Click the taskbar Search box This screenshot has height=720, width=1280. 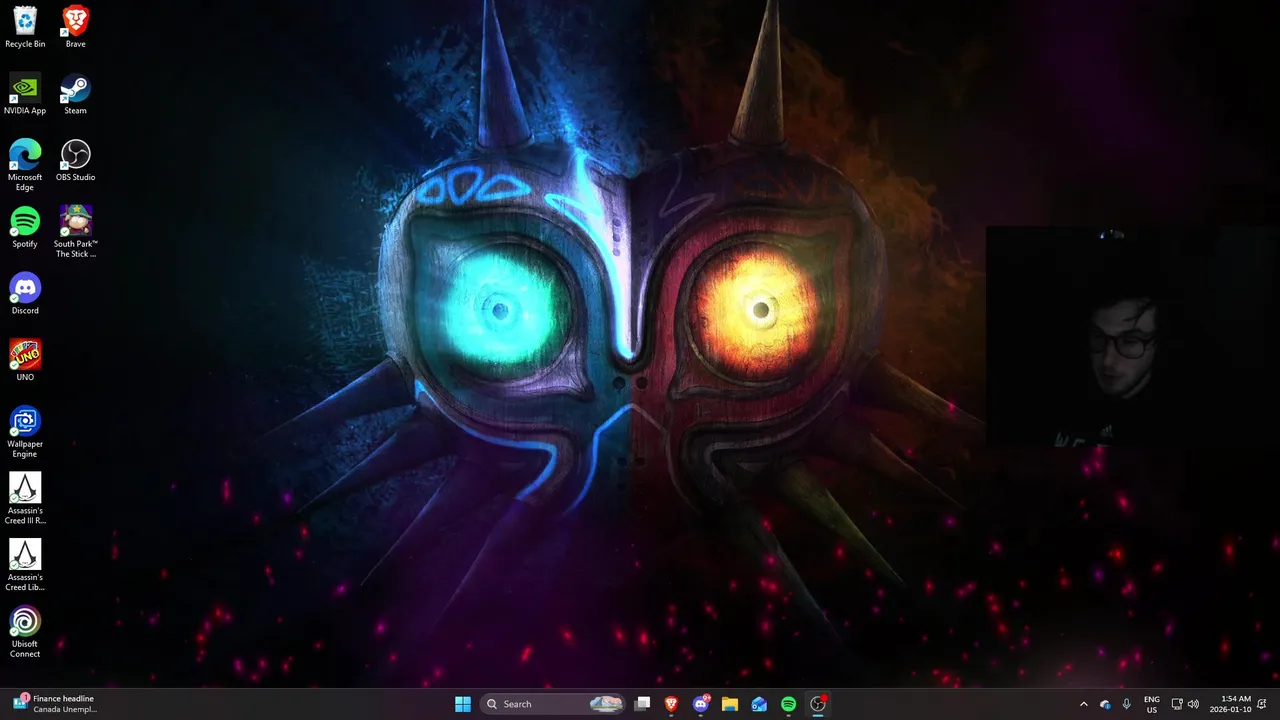coord(553,704)
